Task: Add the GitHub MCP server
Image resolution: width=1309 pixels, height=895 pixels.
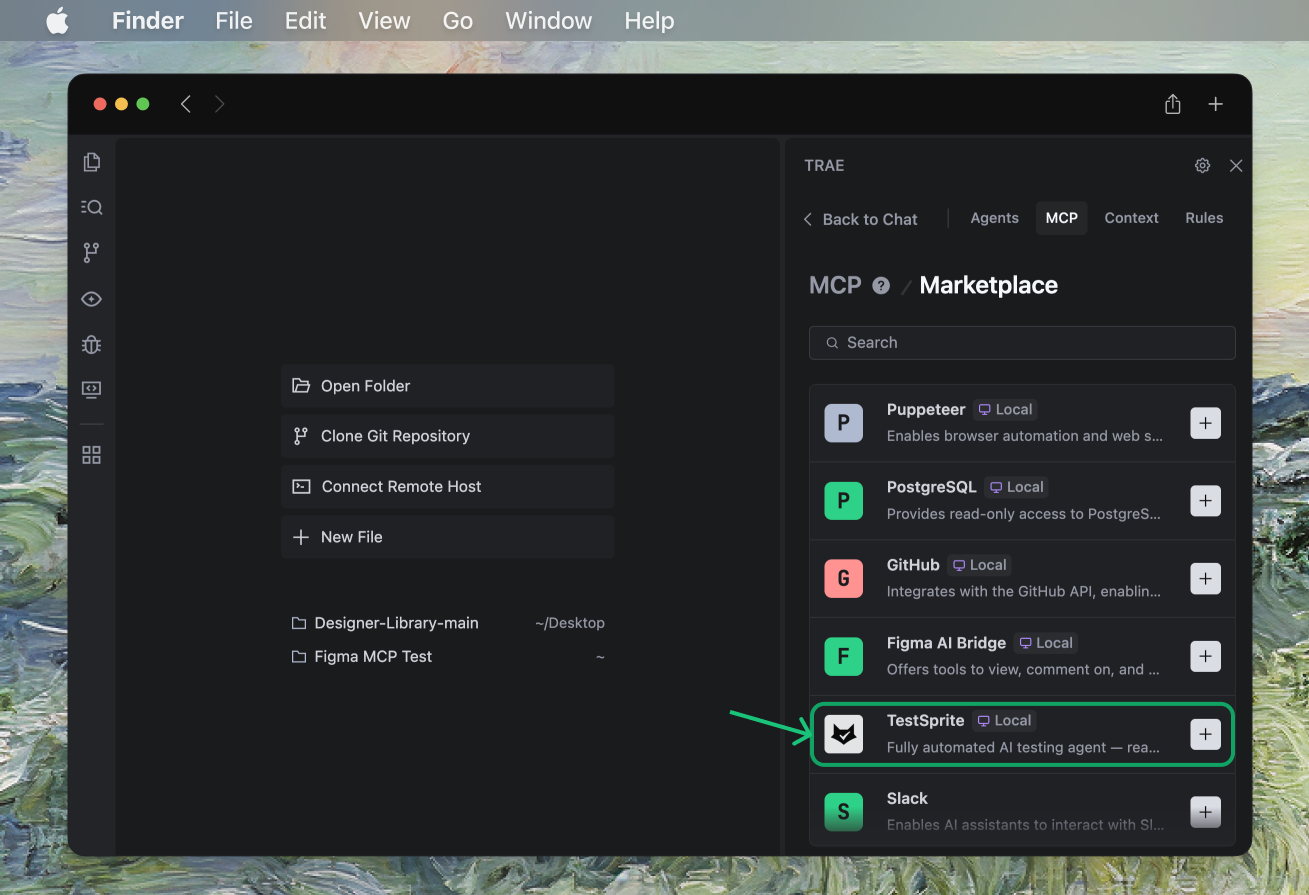Action: (1206, 579)
